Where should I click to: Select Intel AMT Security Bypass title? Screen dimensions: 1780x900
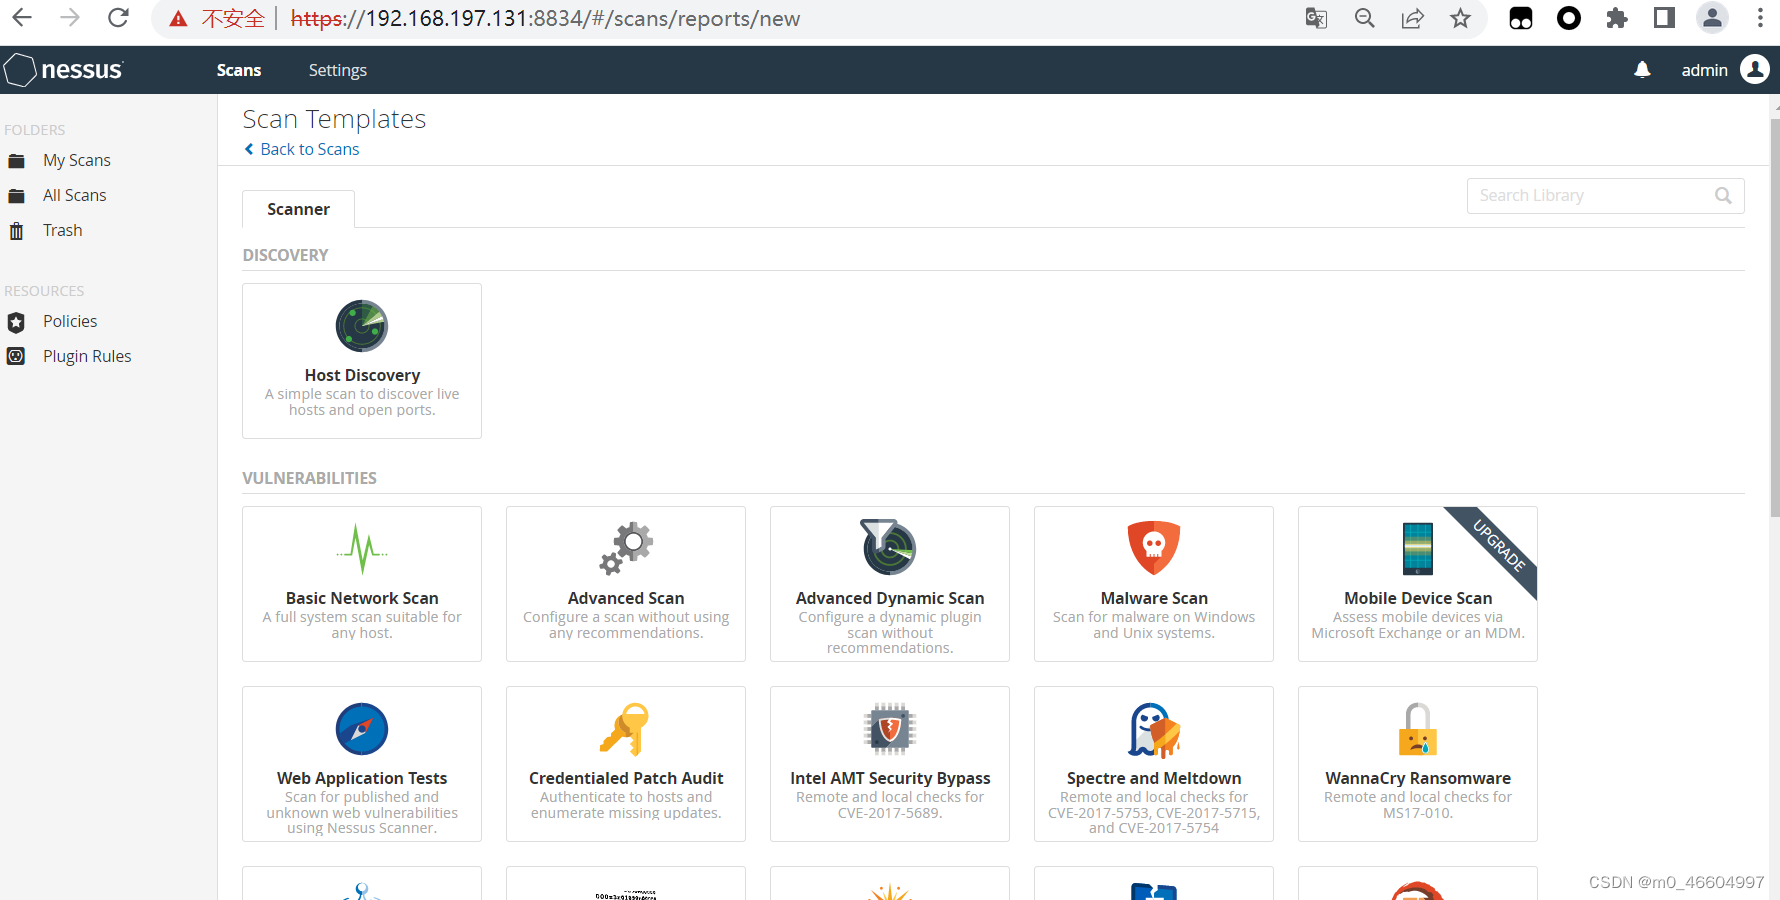[x=890, y=778]
